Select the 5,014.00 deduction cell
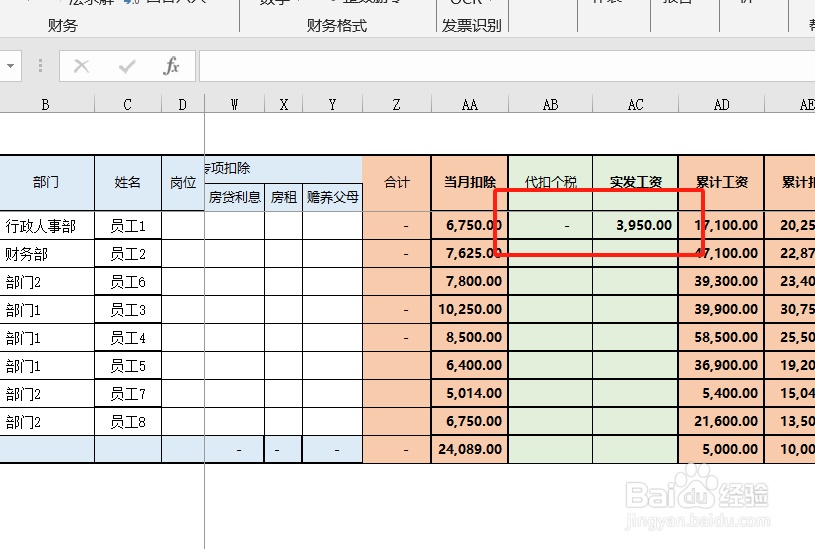The width and height of the screenshot is (815, 549). pos(469,394)
